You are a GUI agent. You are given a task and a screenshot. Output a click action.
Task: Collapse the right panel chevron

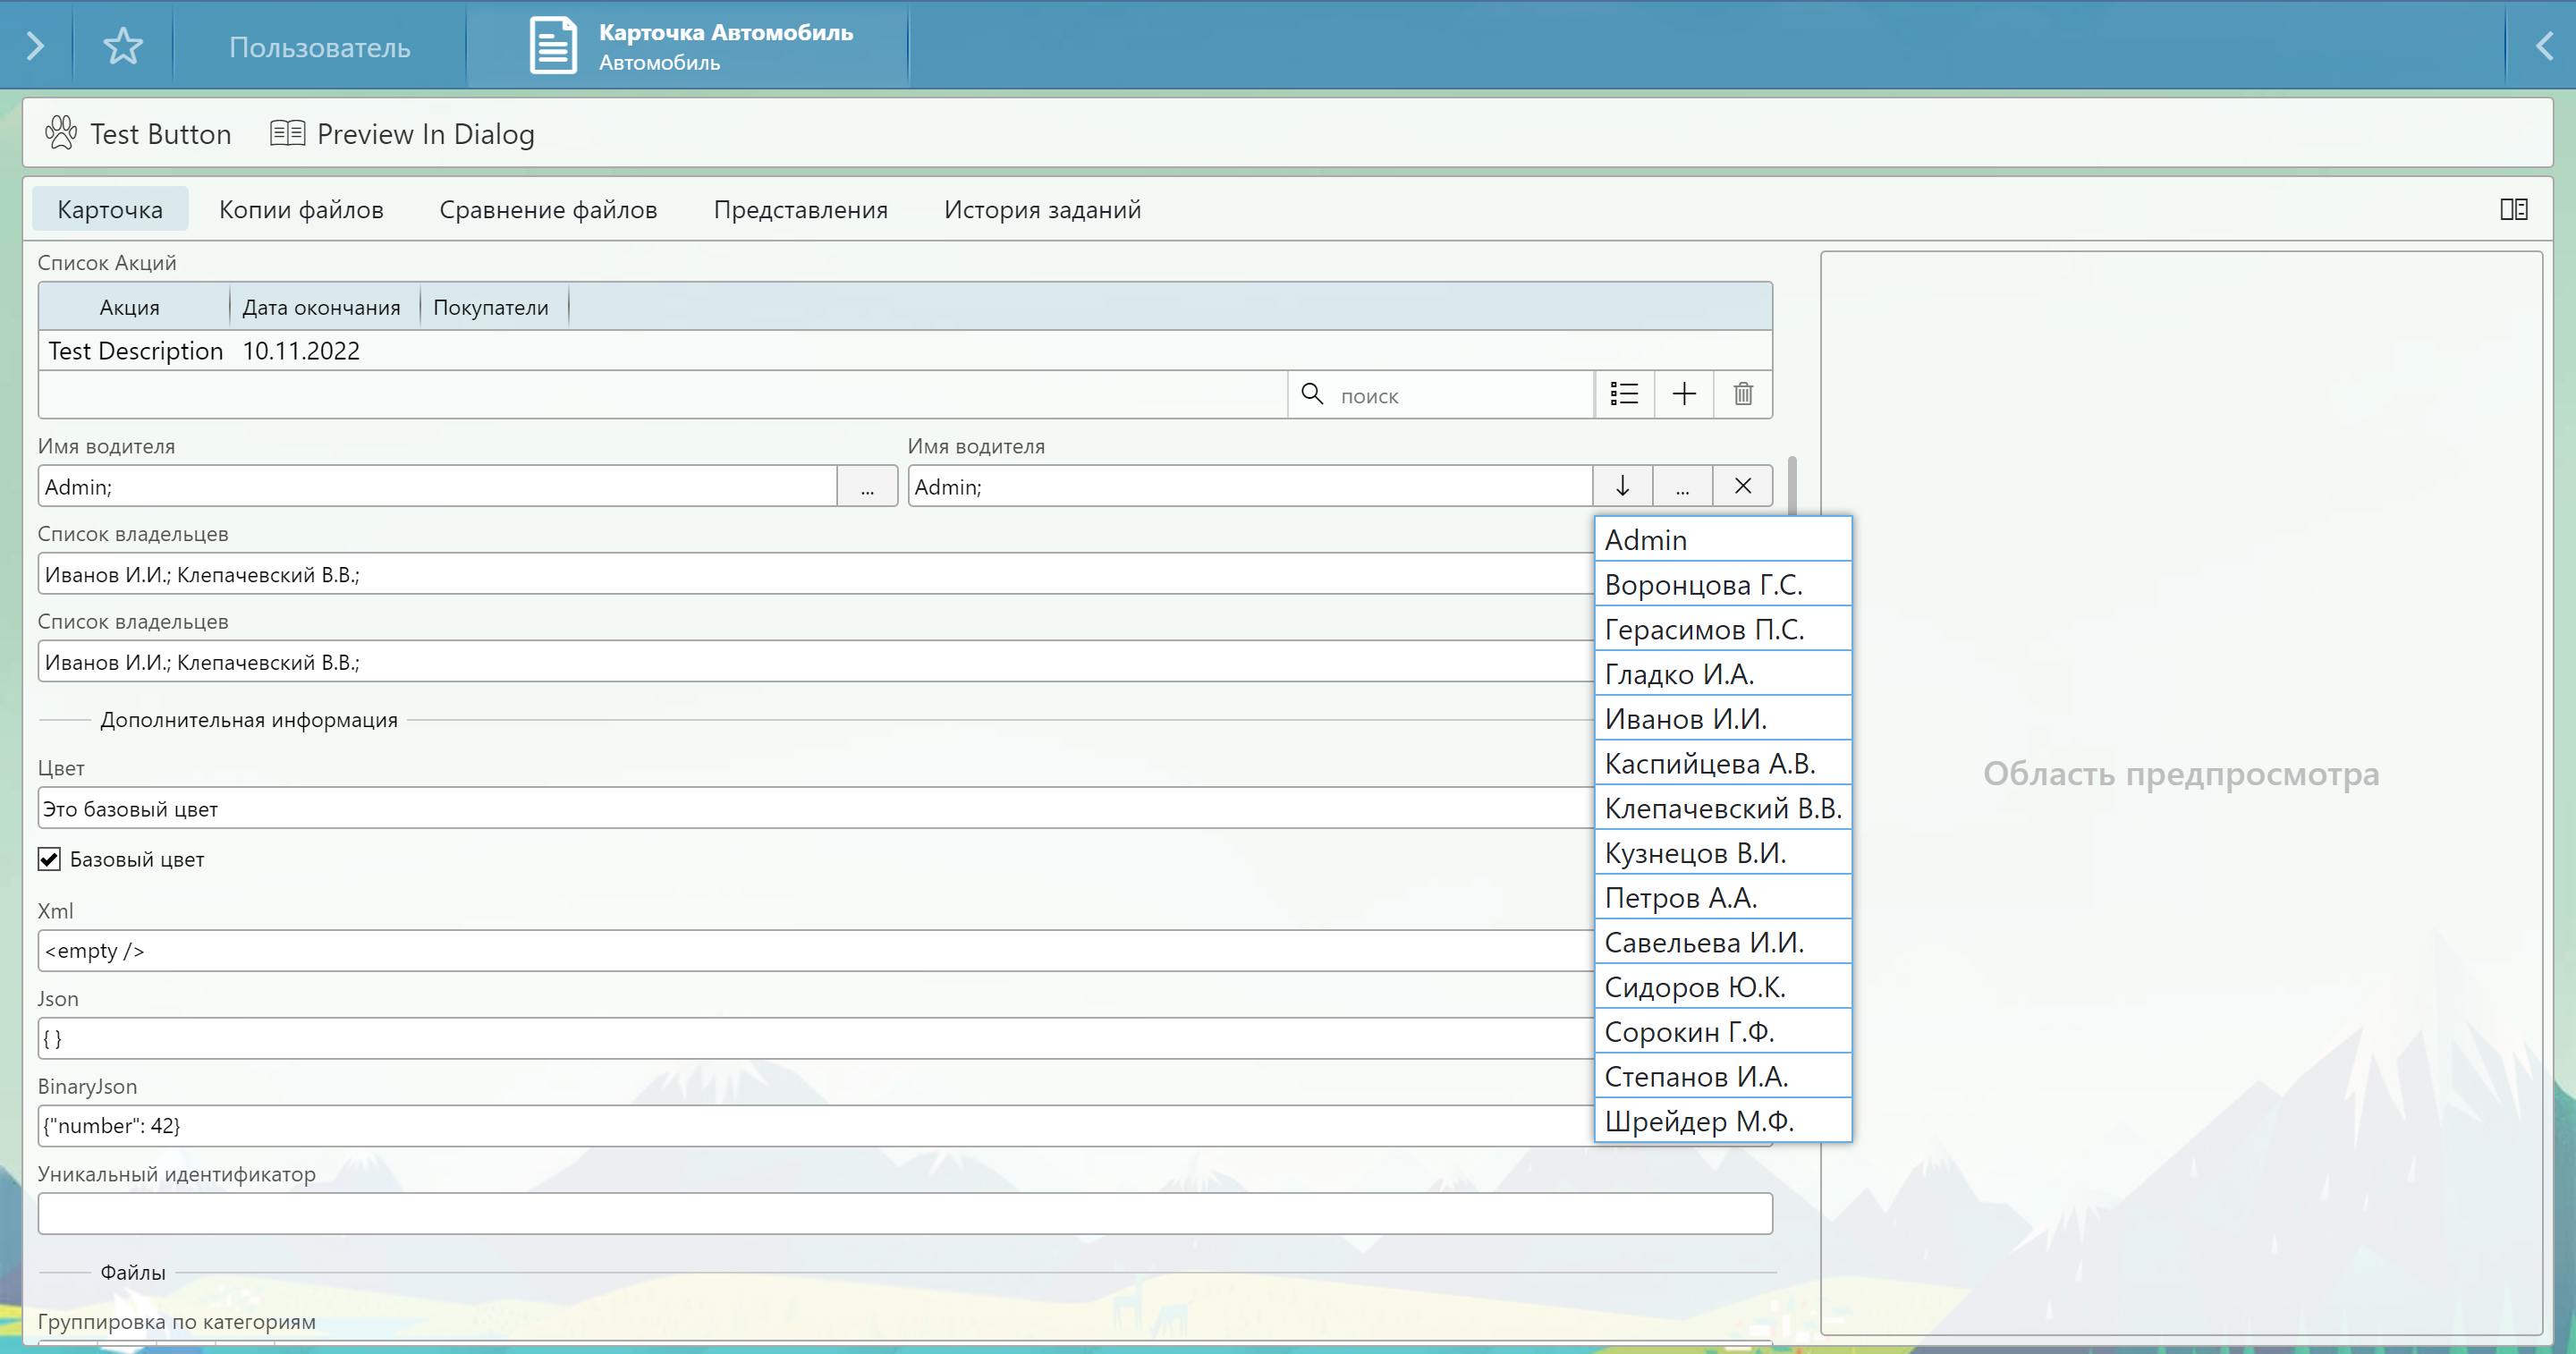[2543, 46]
